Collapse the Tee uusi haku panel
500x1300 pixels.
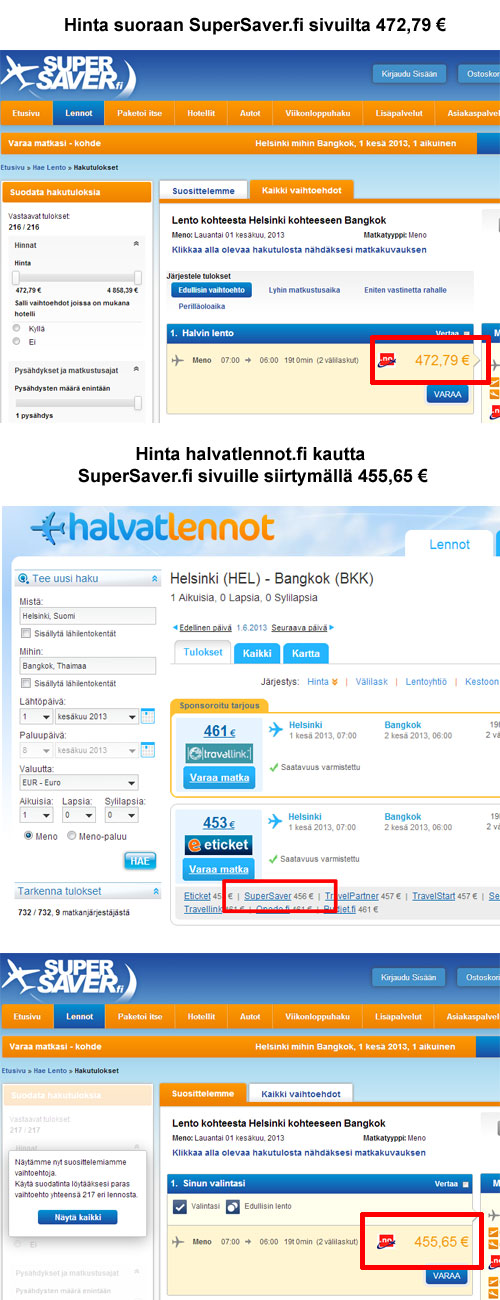[154, 578]
